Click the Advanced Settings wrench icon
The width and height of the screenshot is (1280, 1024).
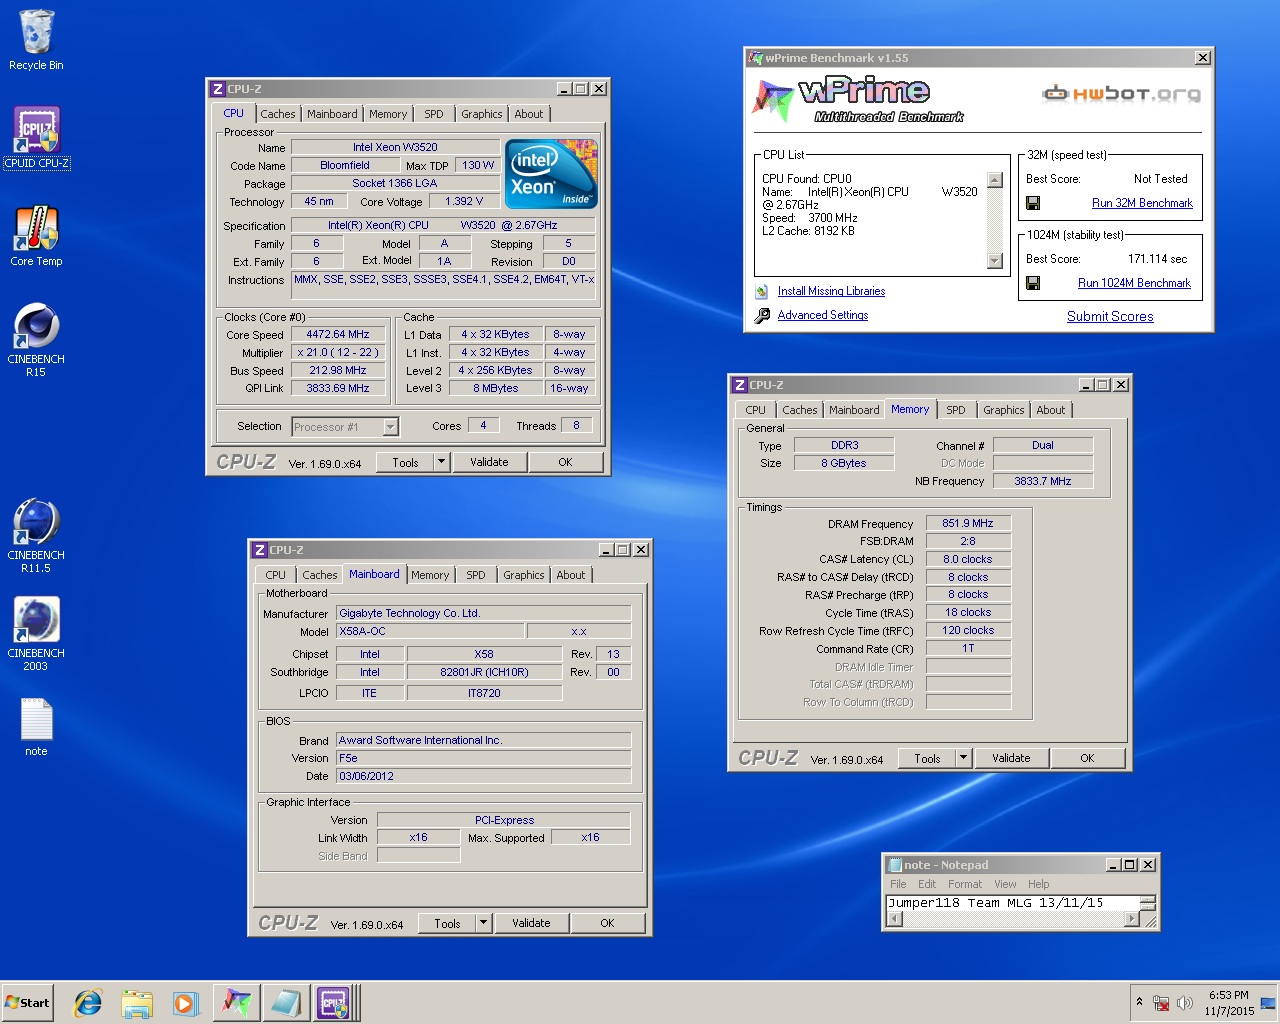pyautogui.click(x=762, y=316)
